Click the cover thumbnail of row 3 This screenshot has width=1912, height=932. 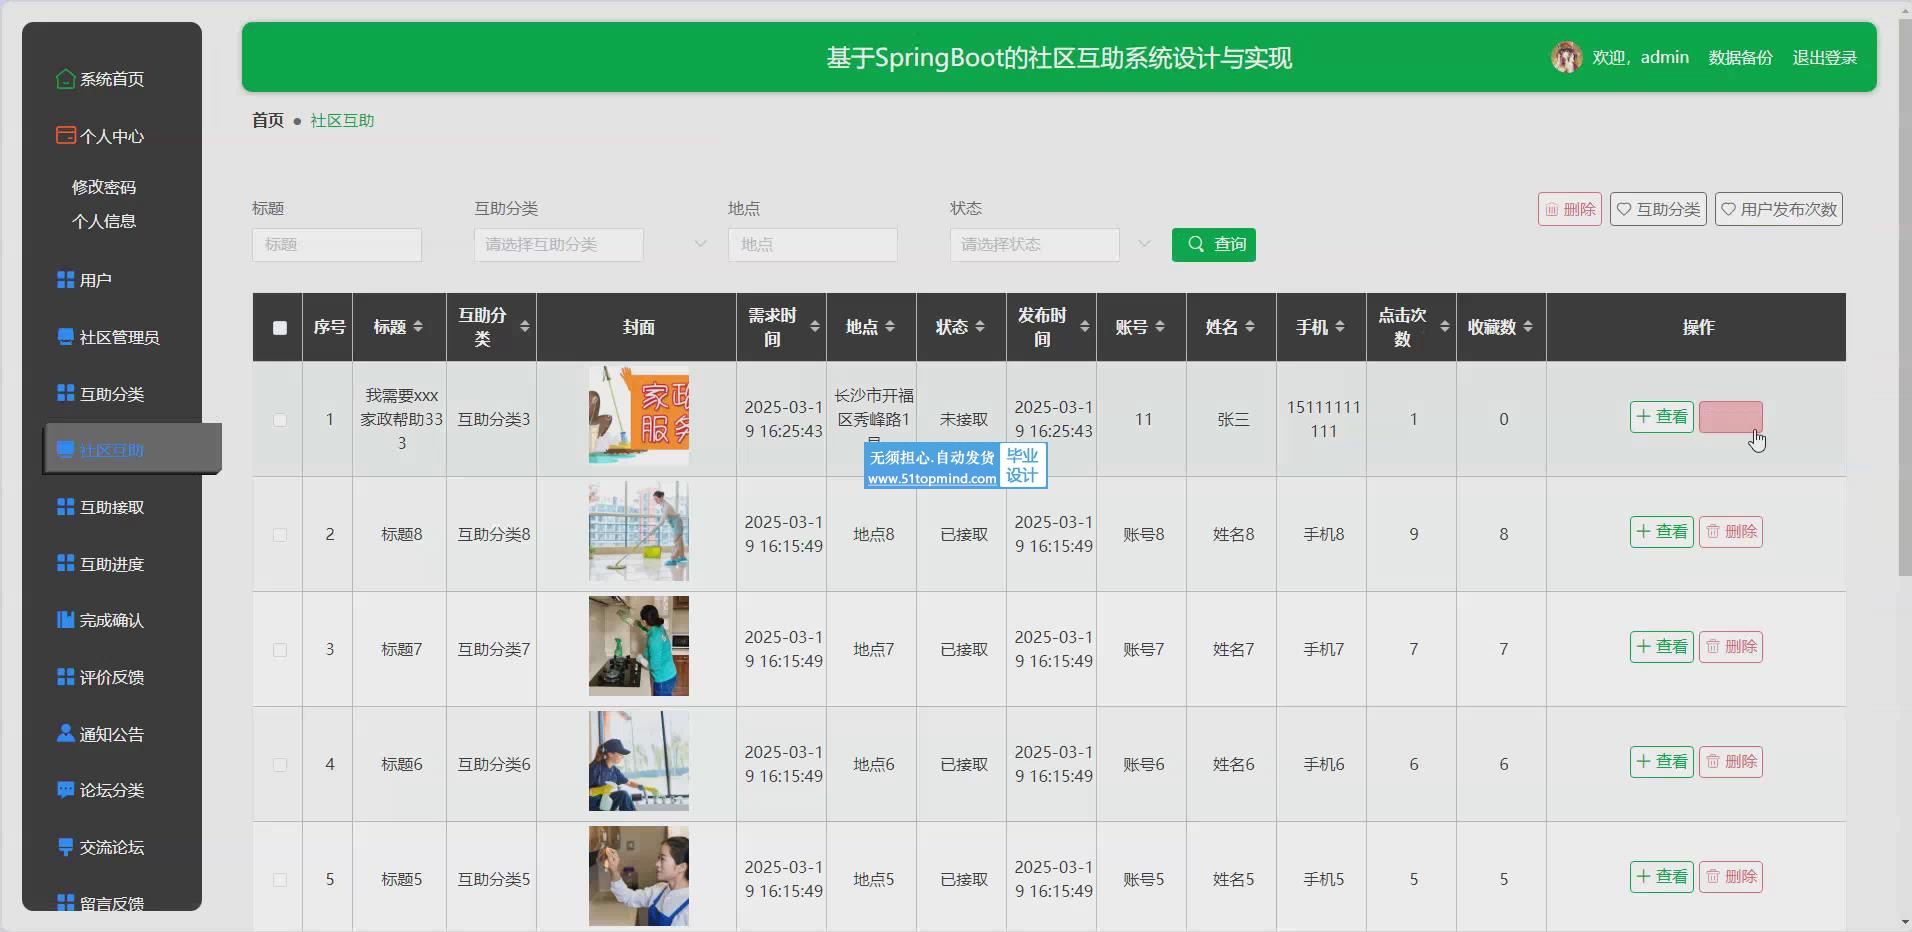[638, 646]
